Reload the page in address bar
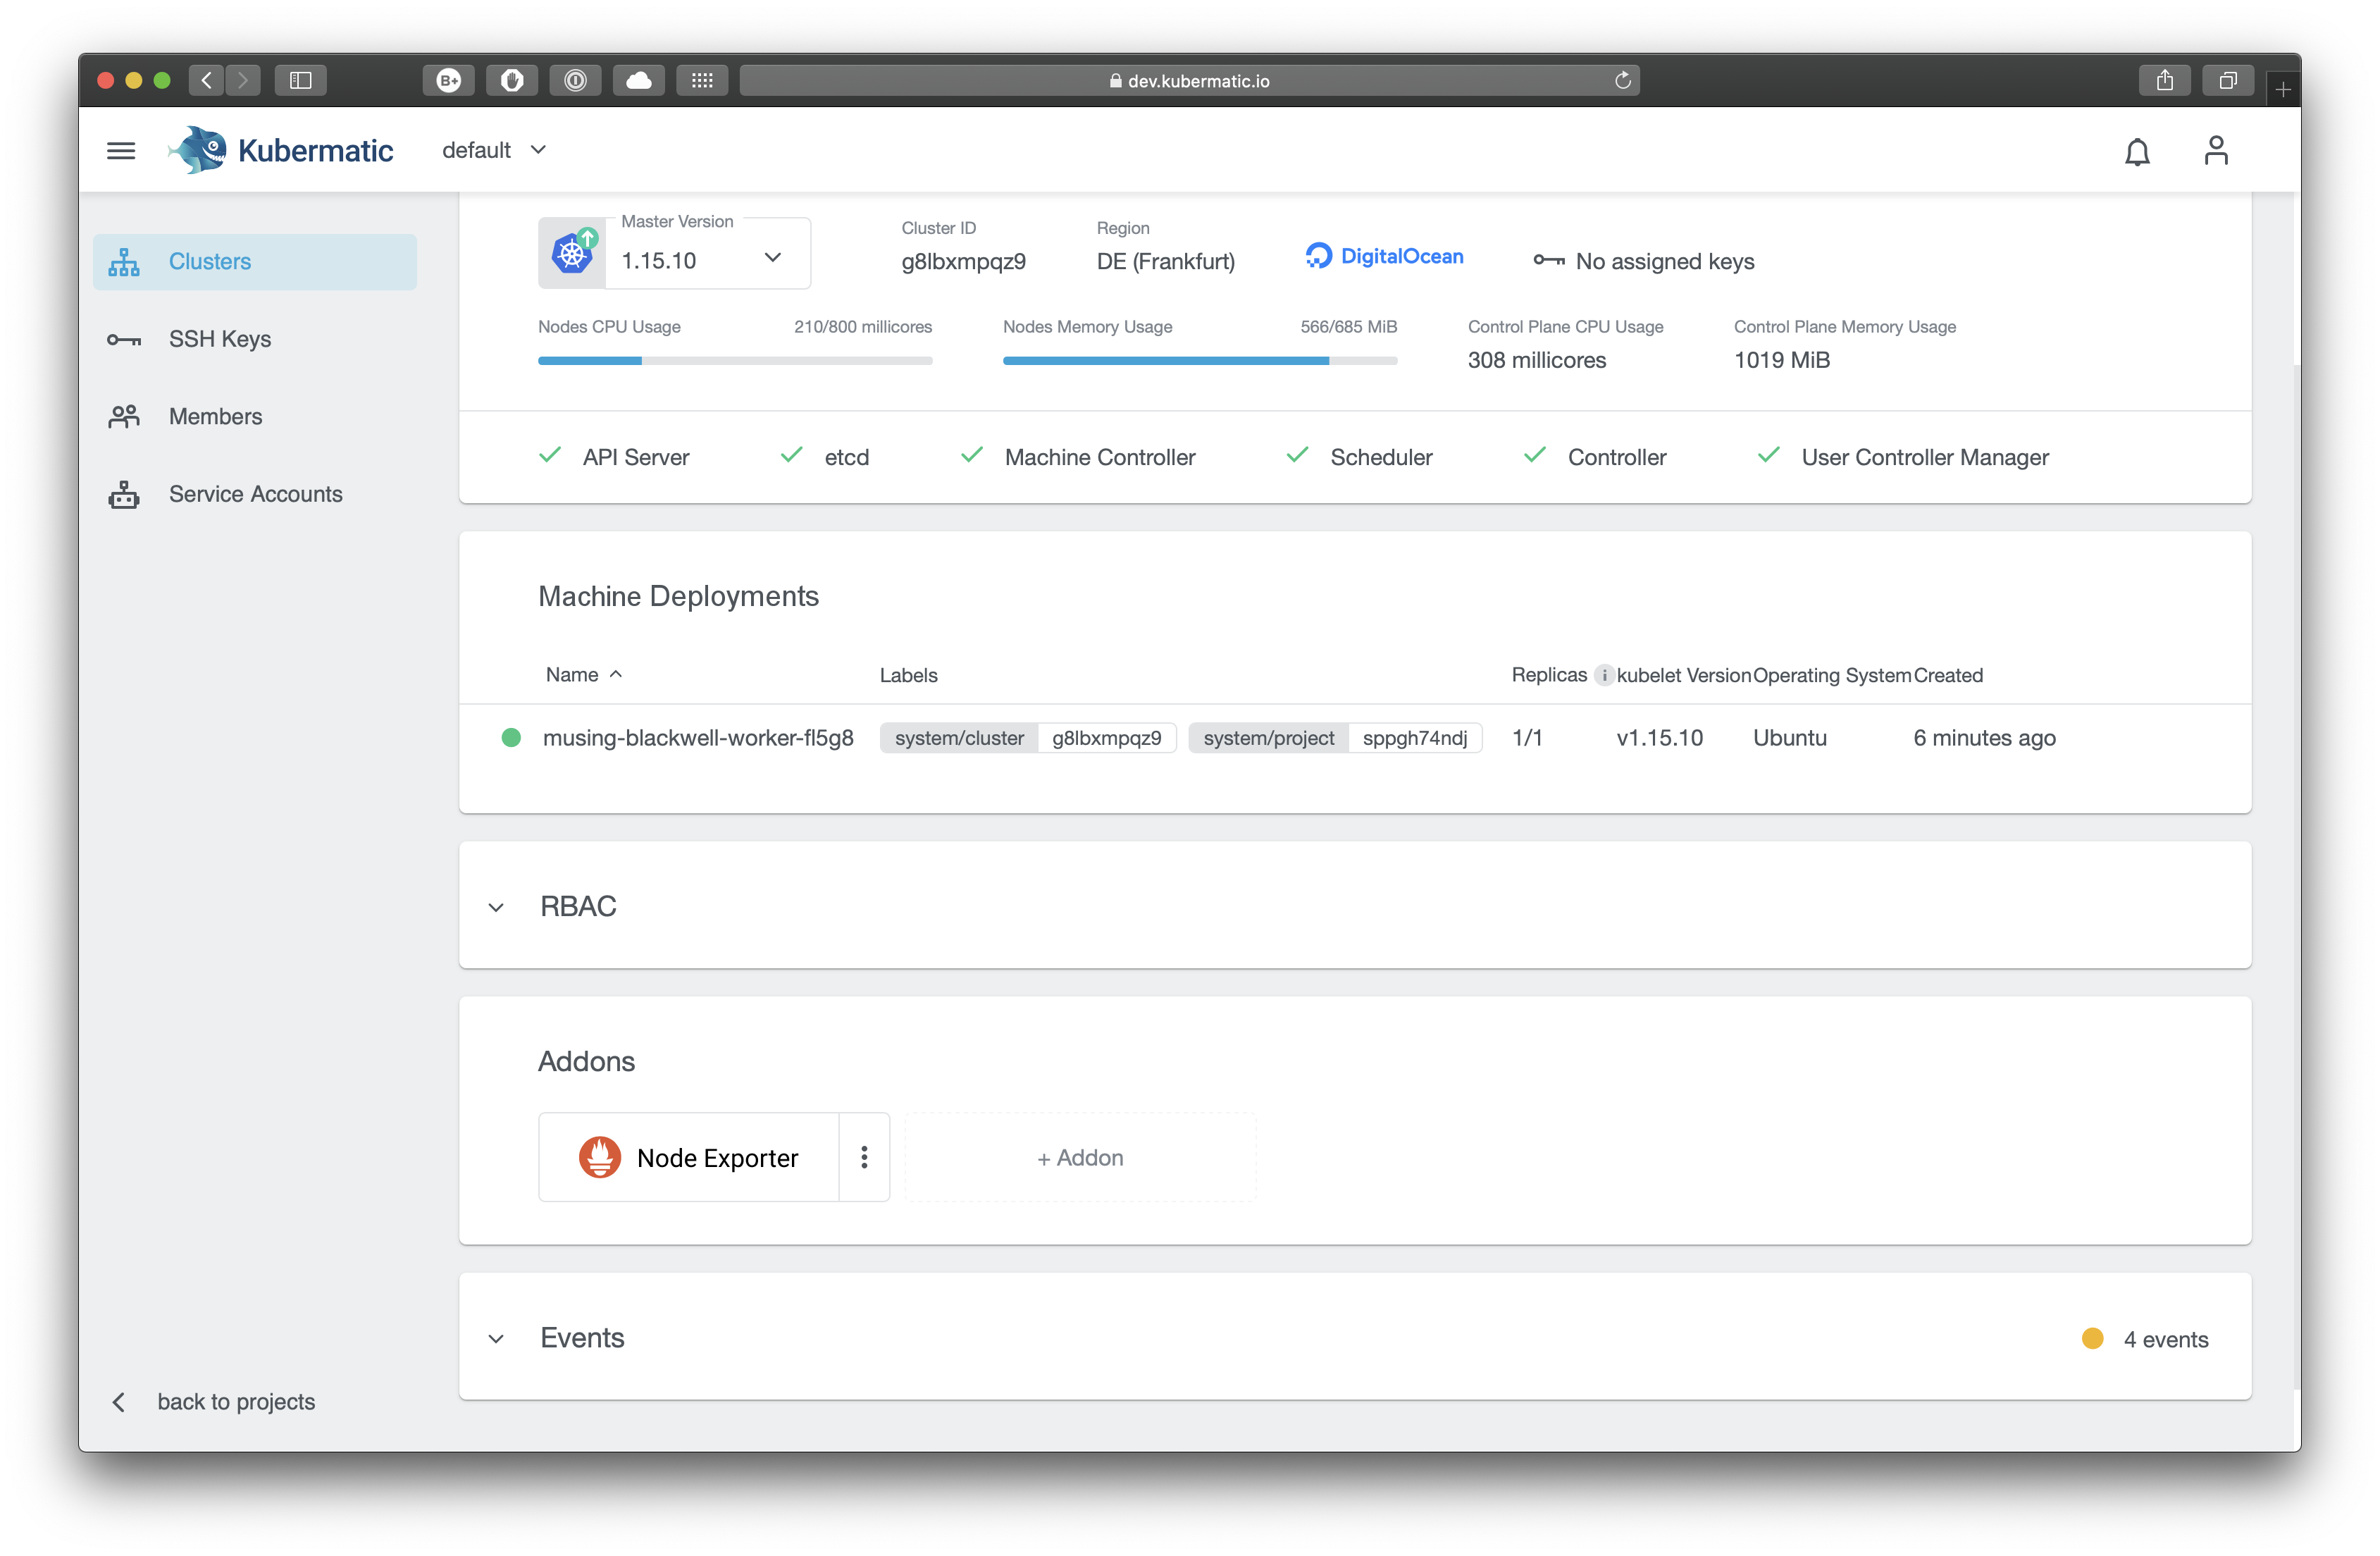 [1622, 80]
